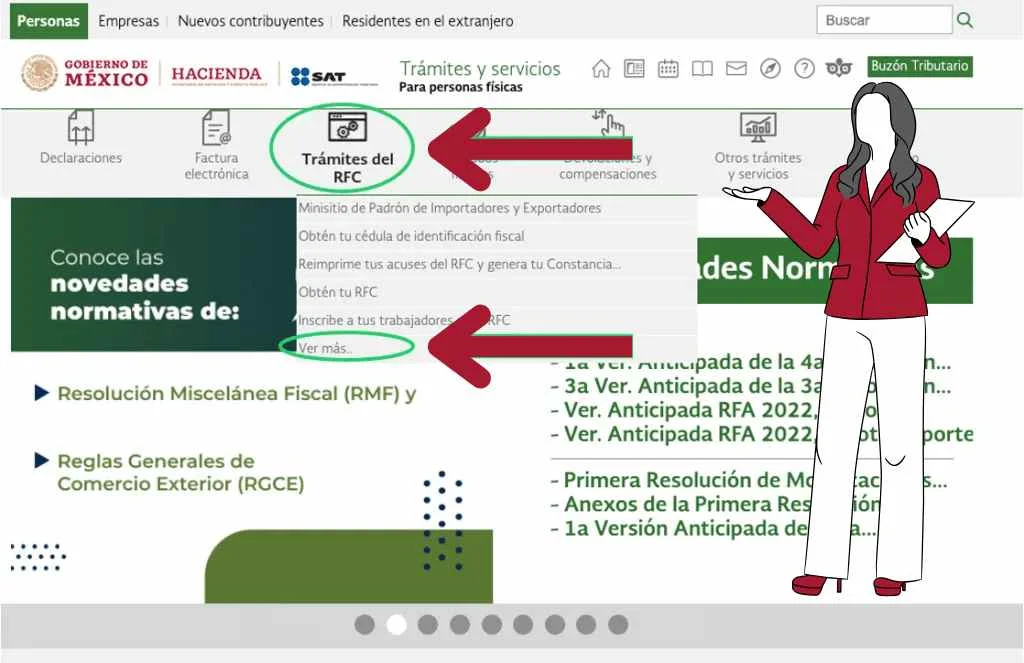This screenshot has height=663, width=1024.
Task: Select Obtén tu RFC entry
Action: (496, 292)
